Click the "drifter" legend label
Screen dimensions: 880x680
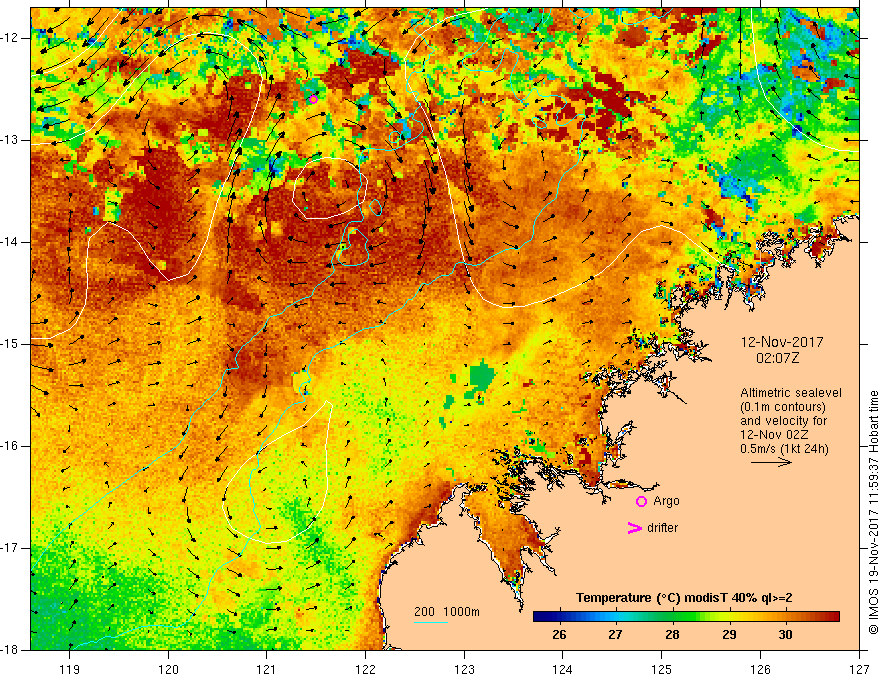pos(662,527)
